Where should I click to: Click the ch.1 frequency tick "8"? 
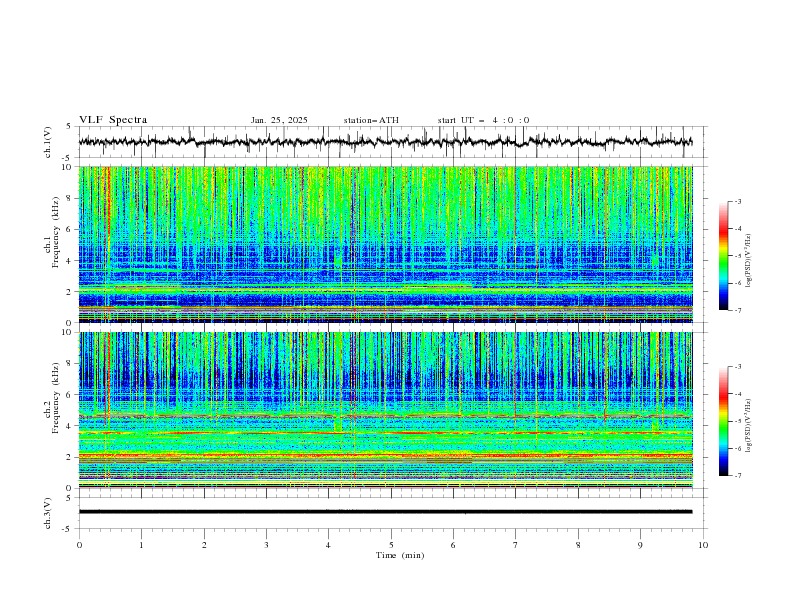[x=69, y=198]
